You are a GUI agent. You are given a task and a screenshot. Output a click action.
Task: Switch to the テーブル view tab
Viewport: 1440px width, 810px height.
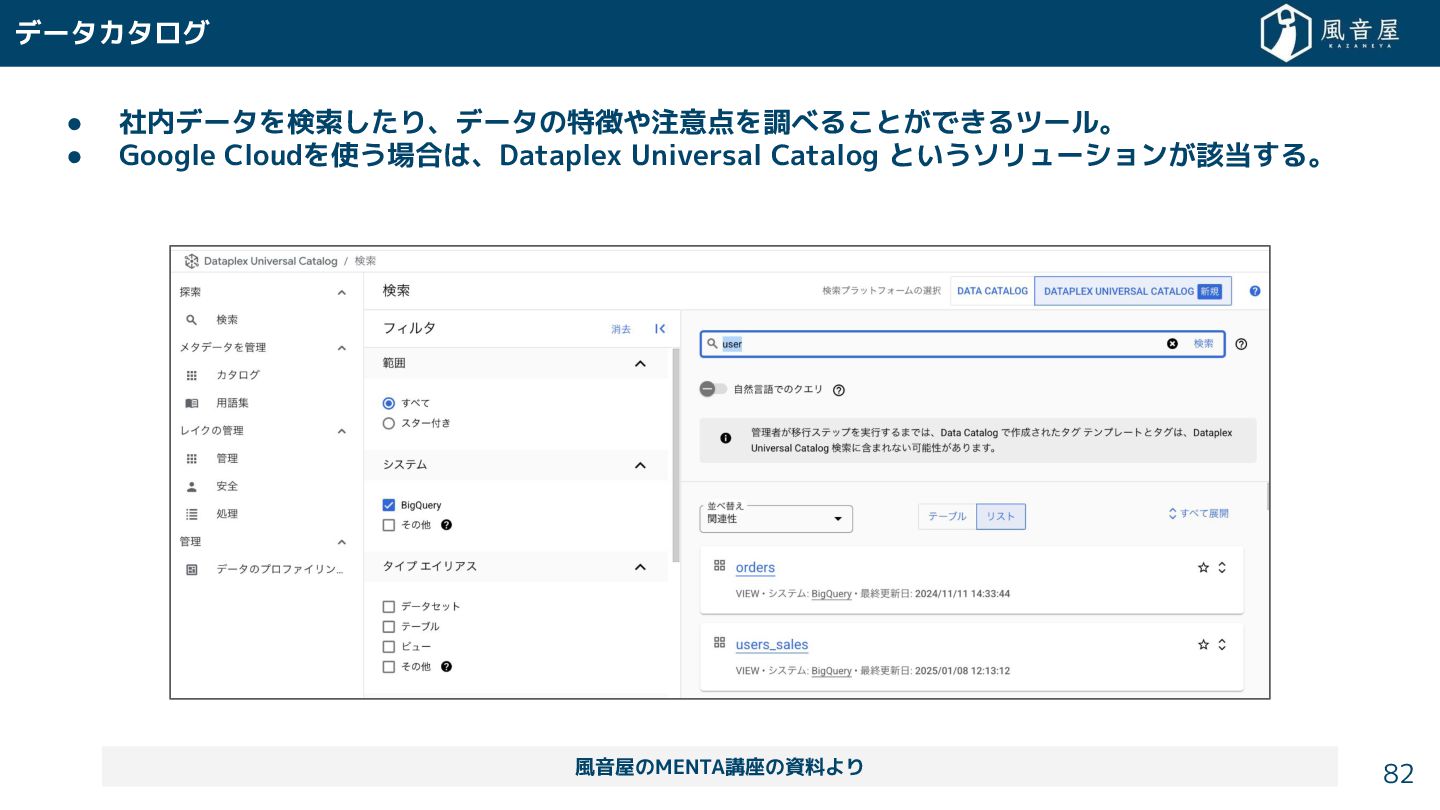(947, 517)
